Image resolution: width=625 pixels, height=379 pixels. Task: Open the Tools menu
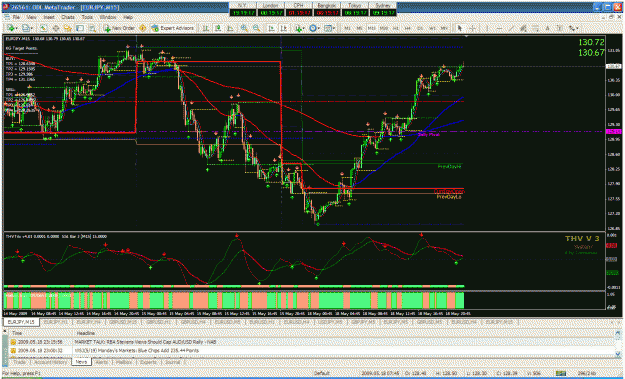(x=87, y=18)
